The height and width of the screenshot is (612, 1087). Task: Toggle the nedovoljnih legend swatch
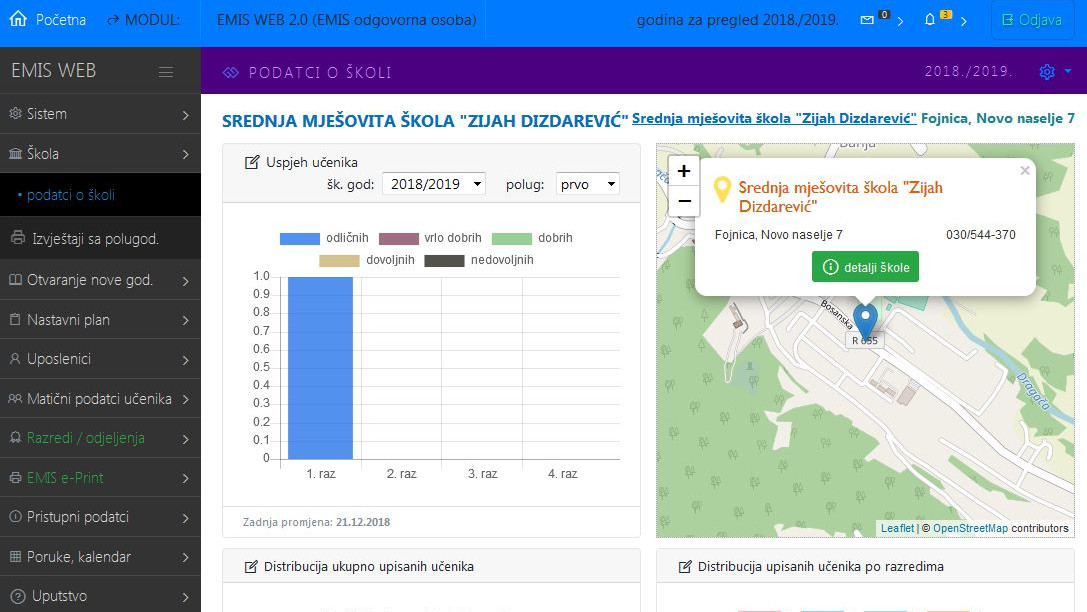444,261
